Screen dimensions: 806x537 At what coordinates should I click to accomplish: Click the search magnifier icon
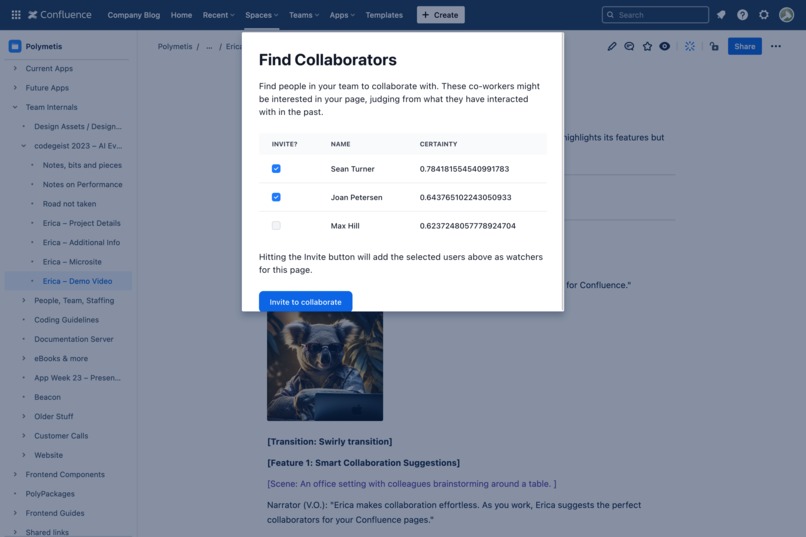pyautogui.click(x=610, y=15)
